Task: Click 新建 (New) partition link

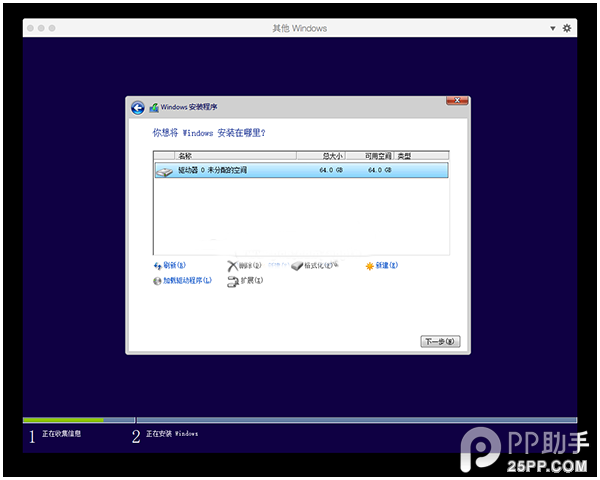Action: [x=386, y=265]
